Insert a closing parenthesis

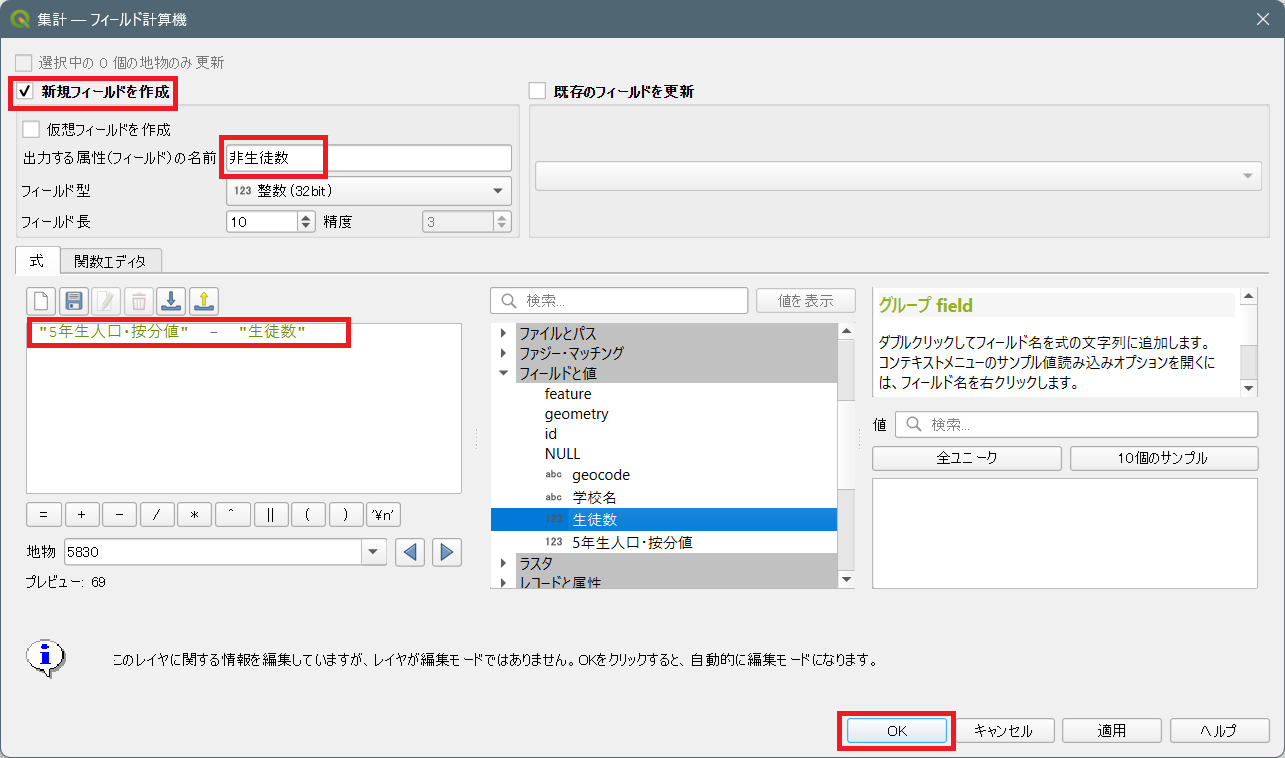coord(346,515)
